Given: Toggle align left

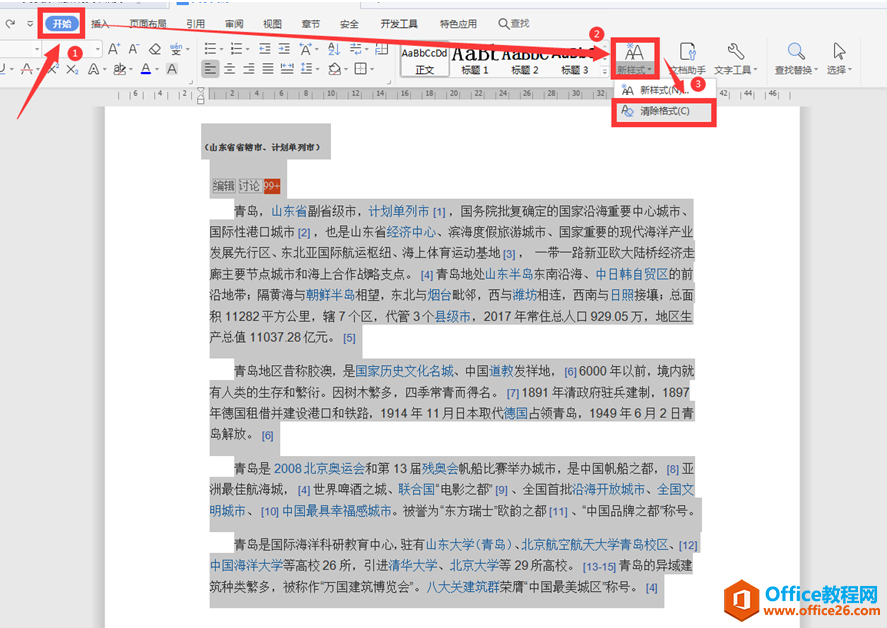Looking at the screenshot, I should [210, 69].
